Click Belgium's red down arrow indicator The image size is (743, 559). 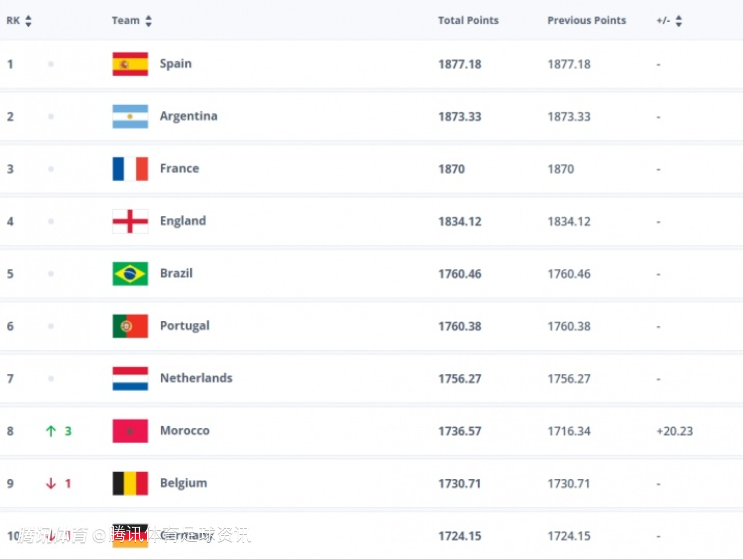(x=50, y=483)
